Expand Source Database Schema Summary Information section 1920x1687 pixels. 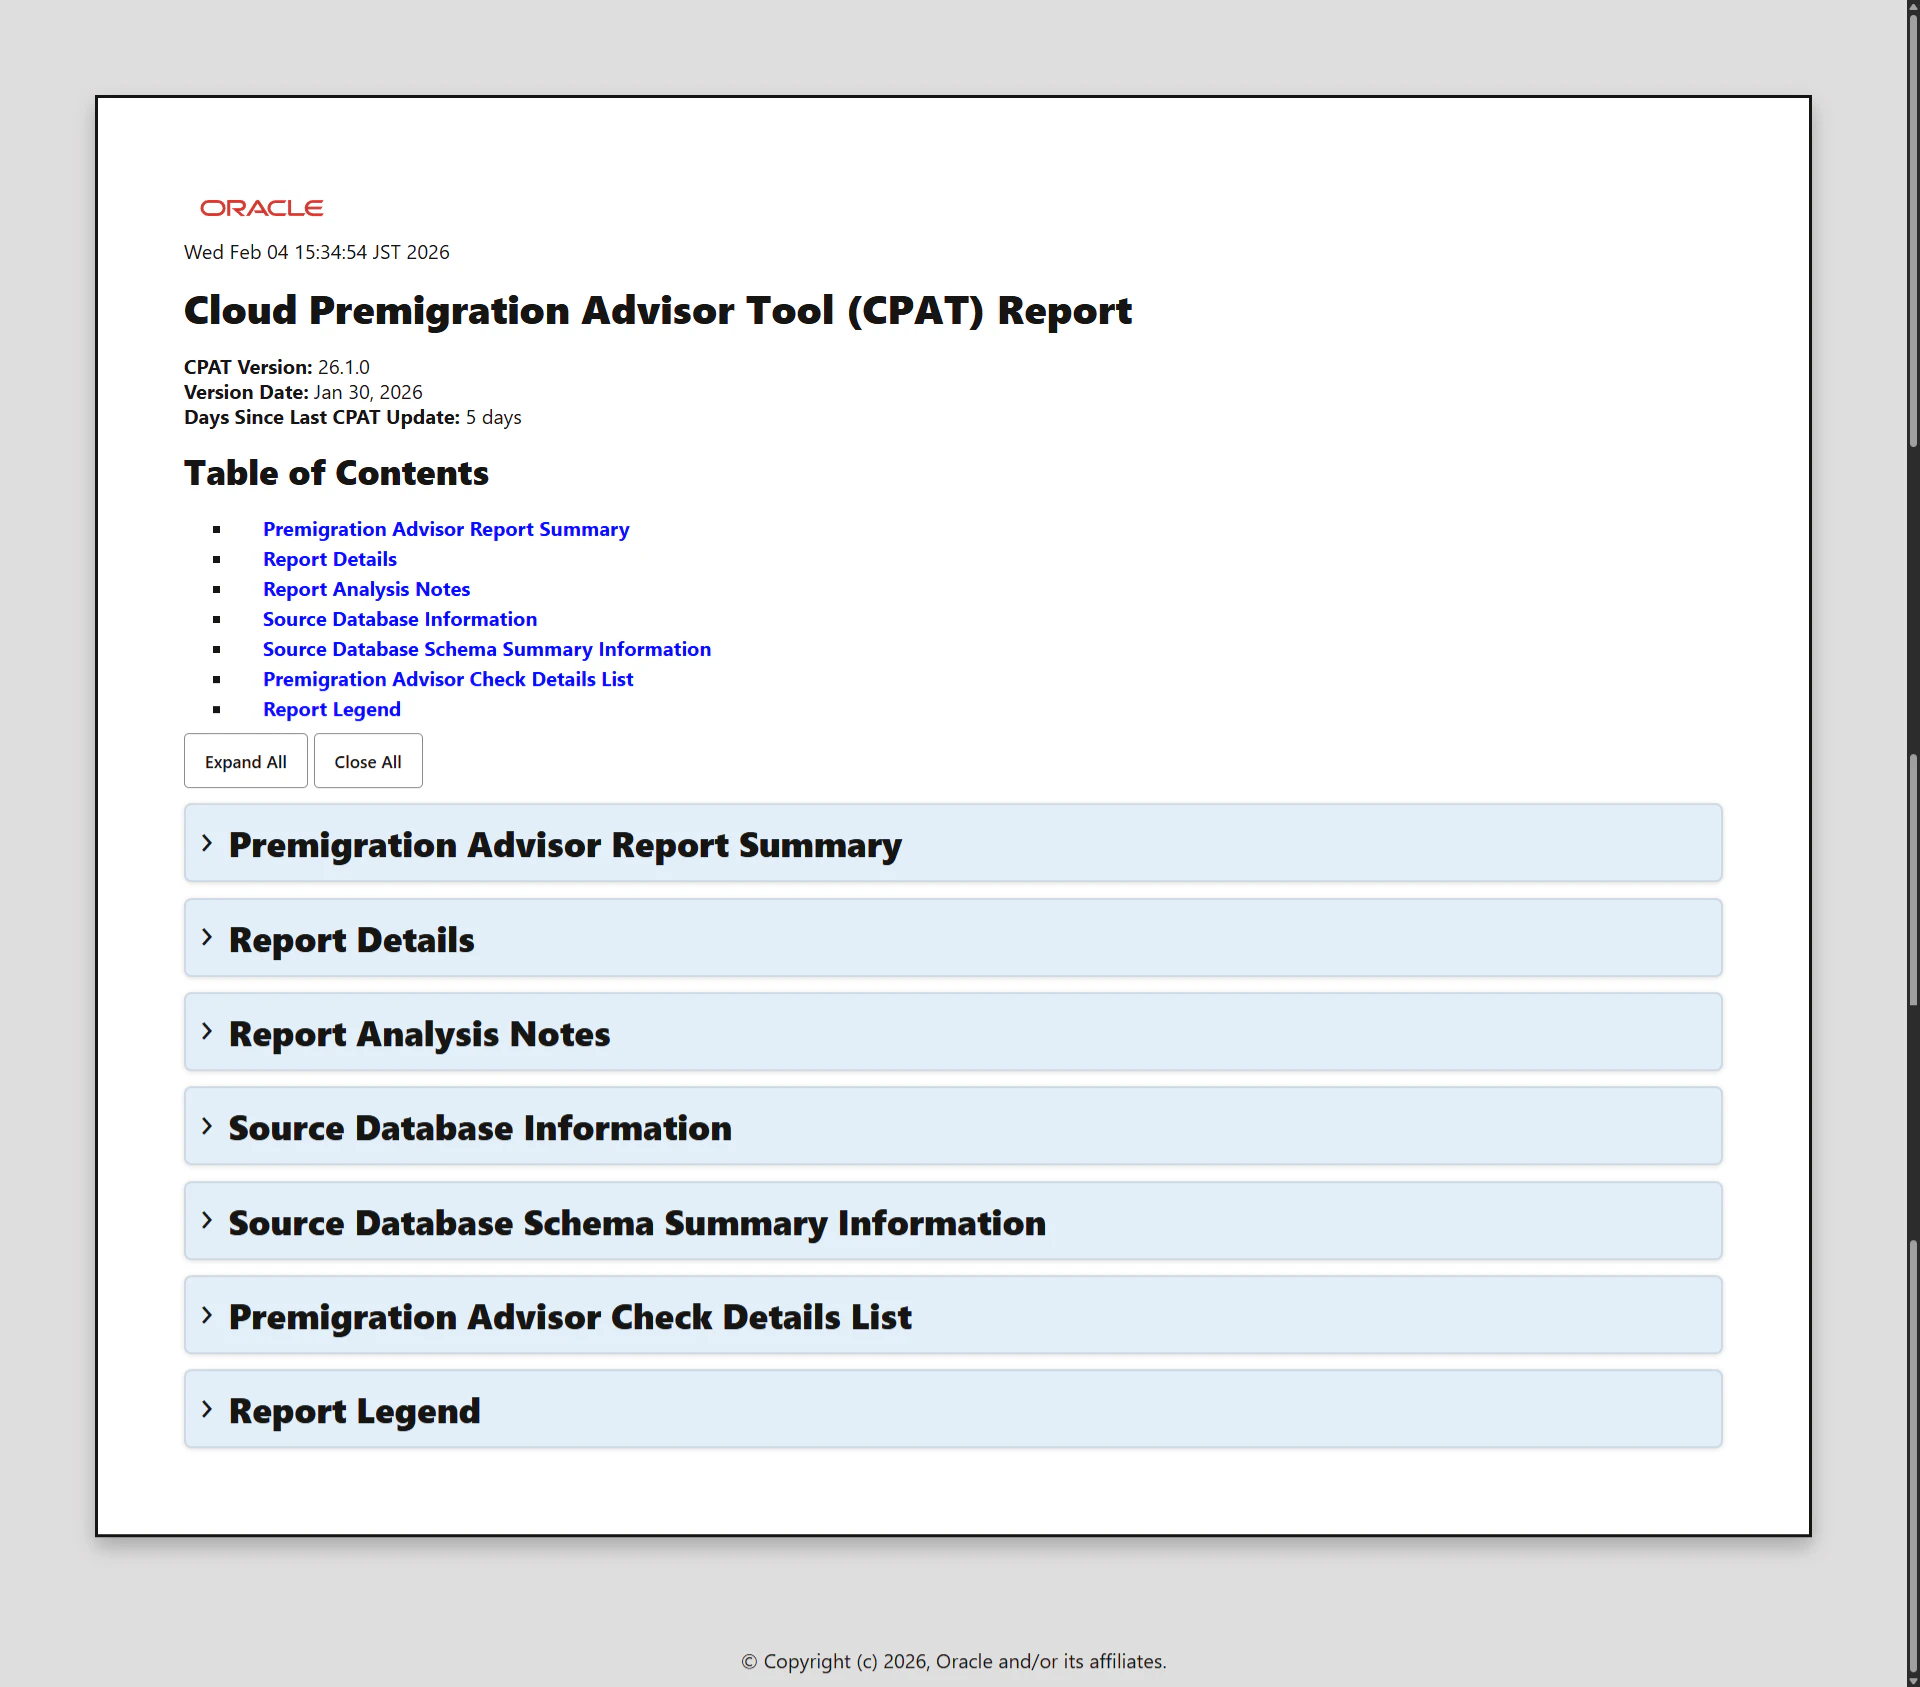953,1221
